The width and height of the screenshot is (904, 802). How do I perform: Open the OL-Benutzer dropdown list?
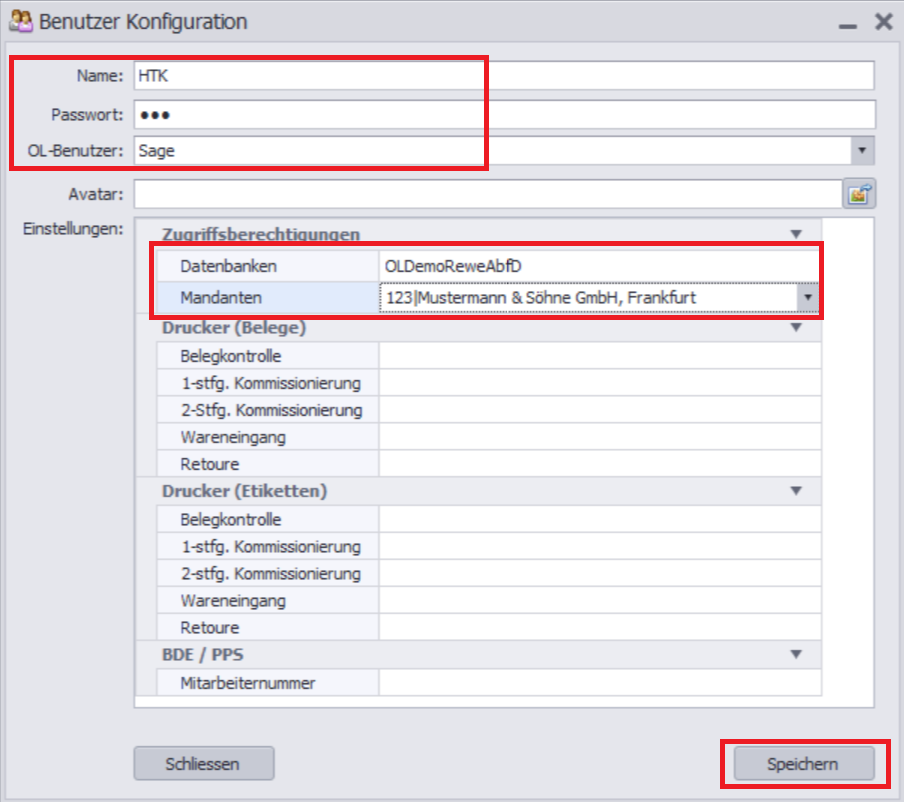[x=862, y=150]
